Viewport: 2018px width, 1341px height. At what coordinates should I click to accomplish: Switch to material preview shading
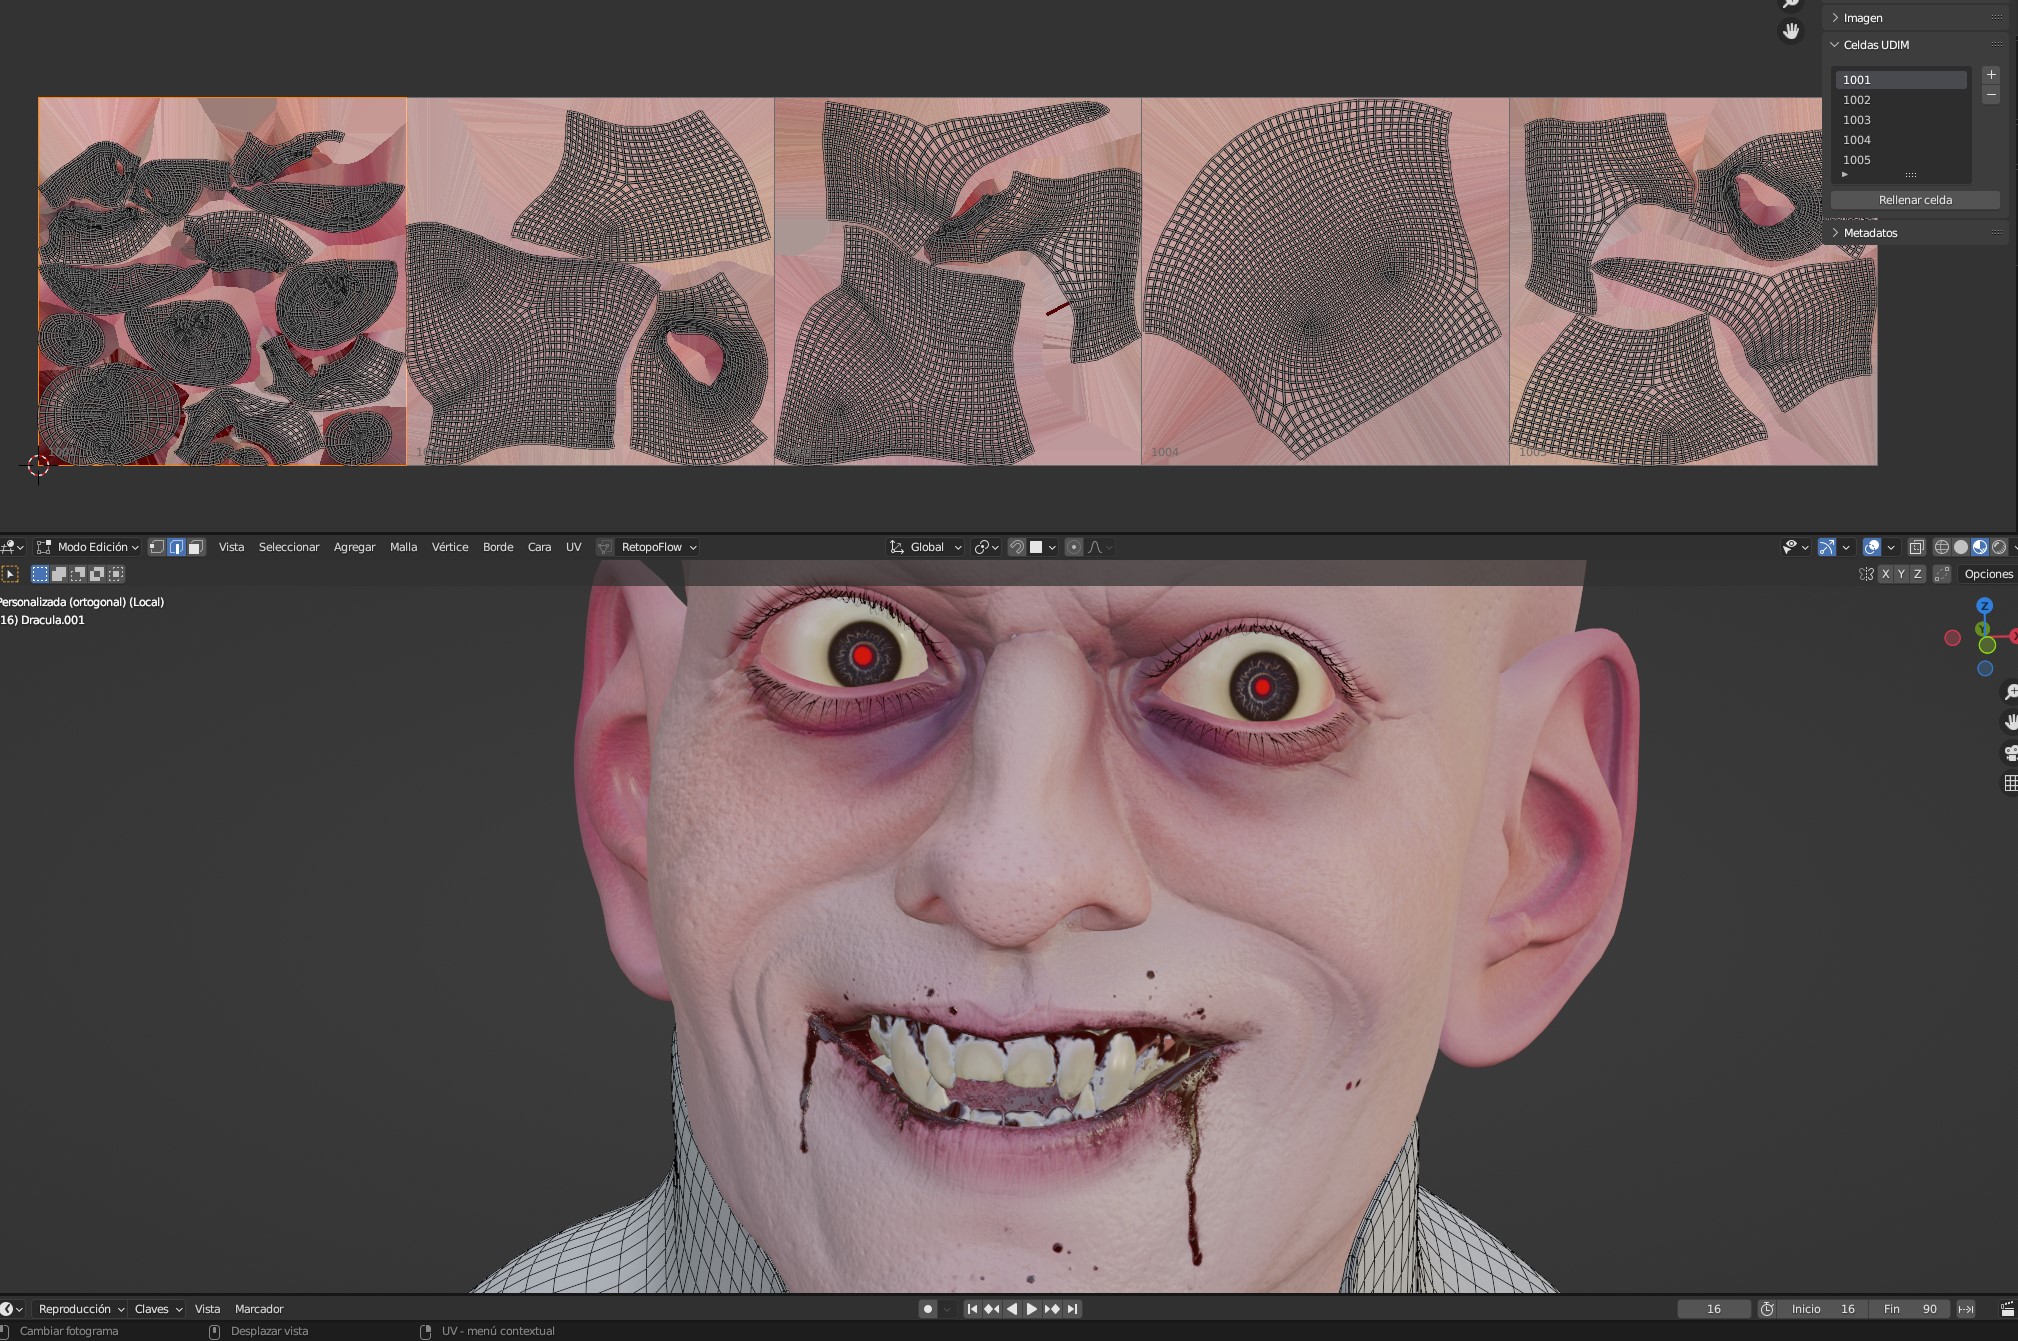coord(1980,547)
